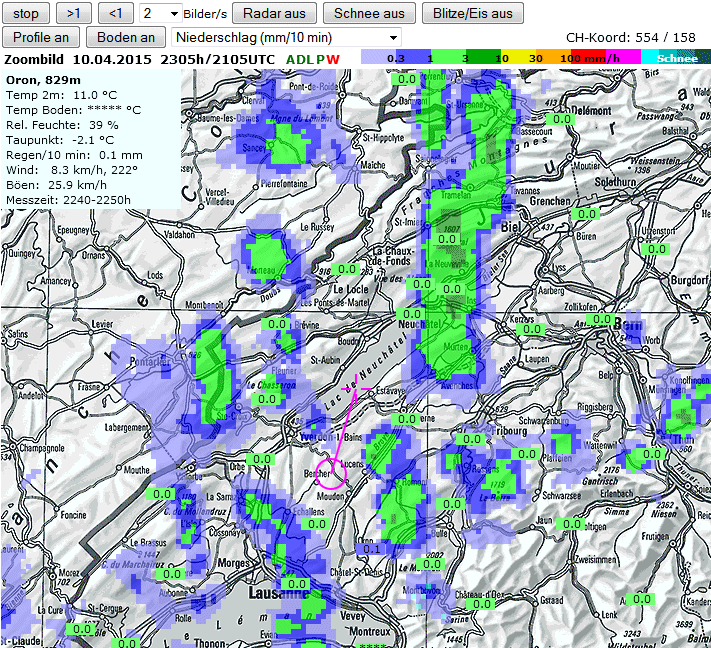Click the 0.0 label near Château-d'Oex

(482, 604)
